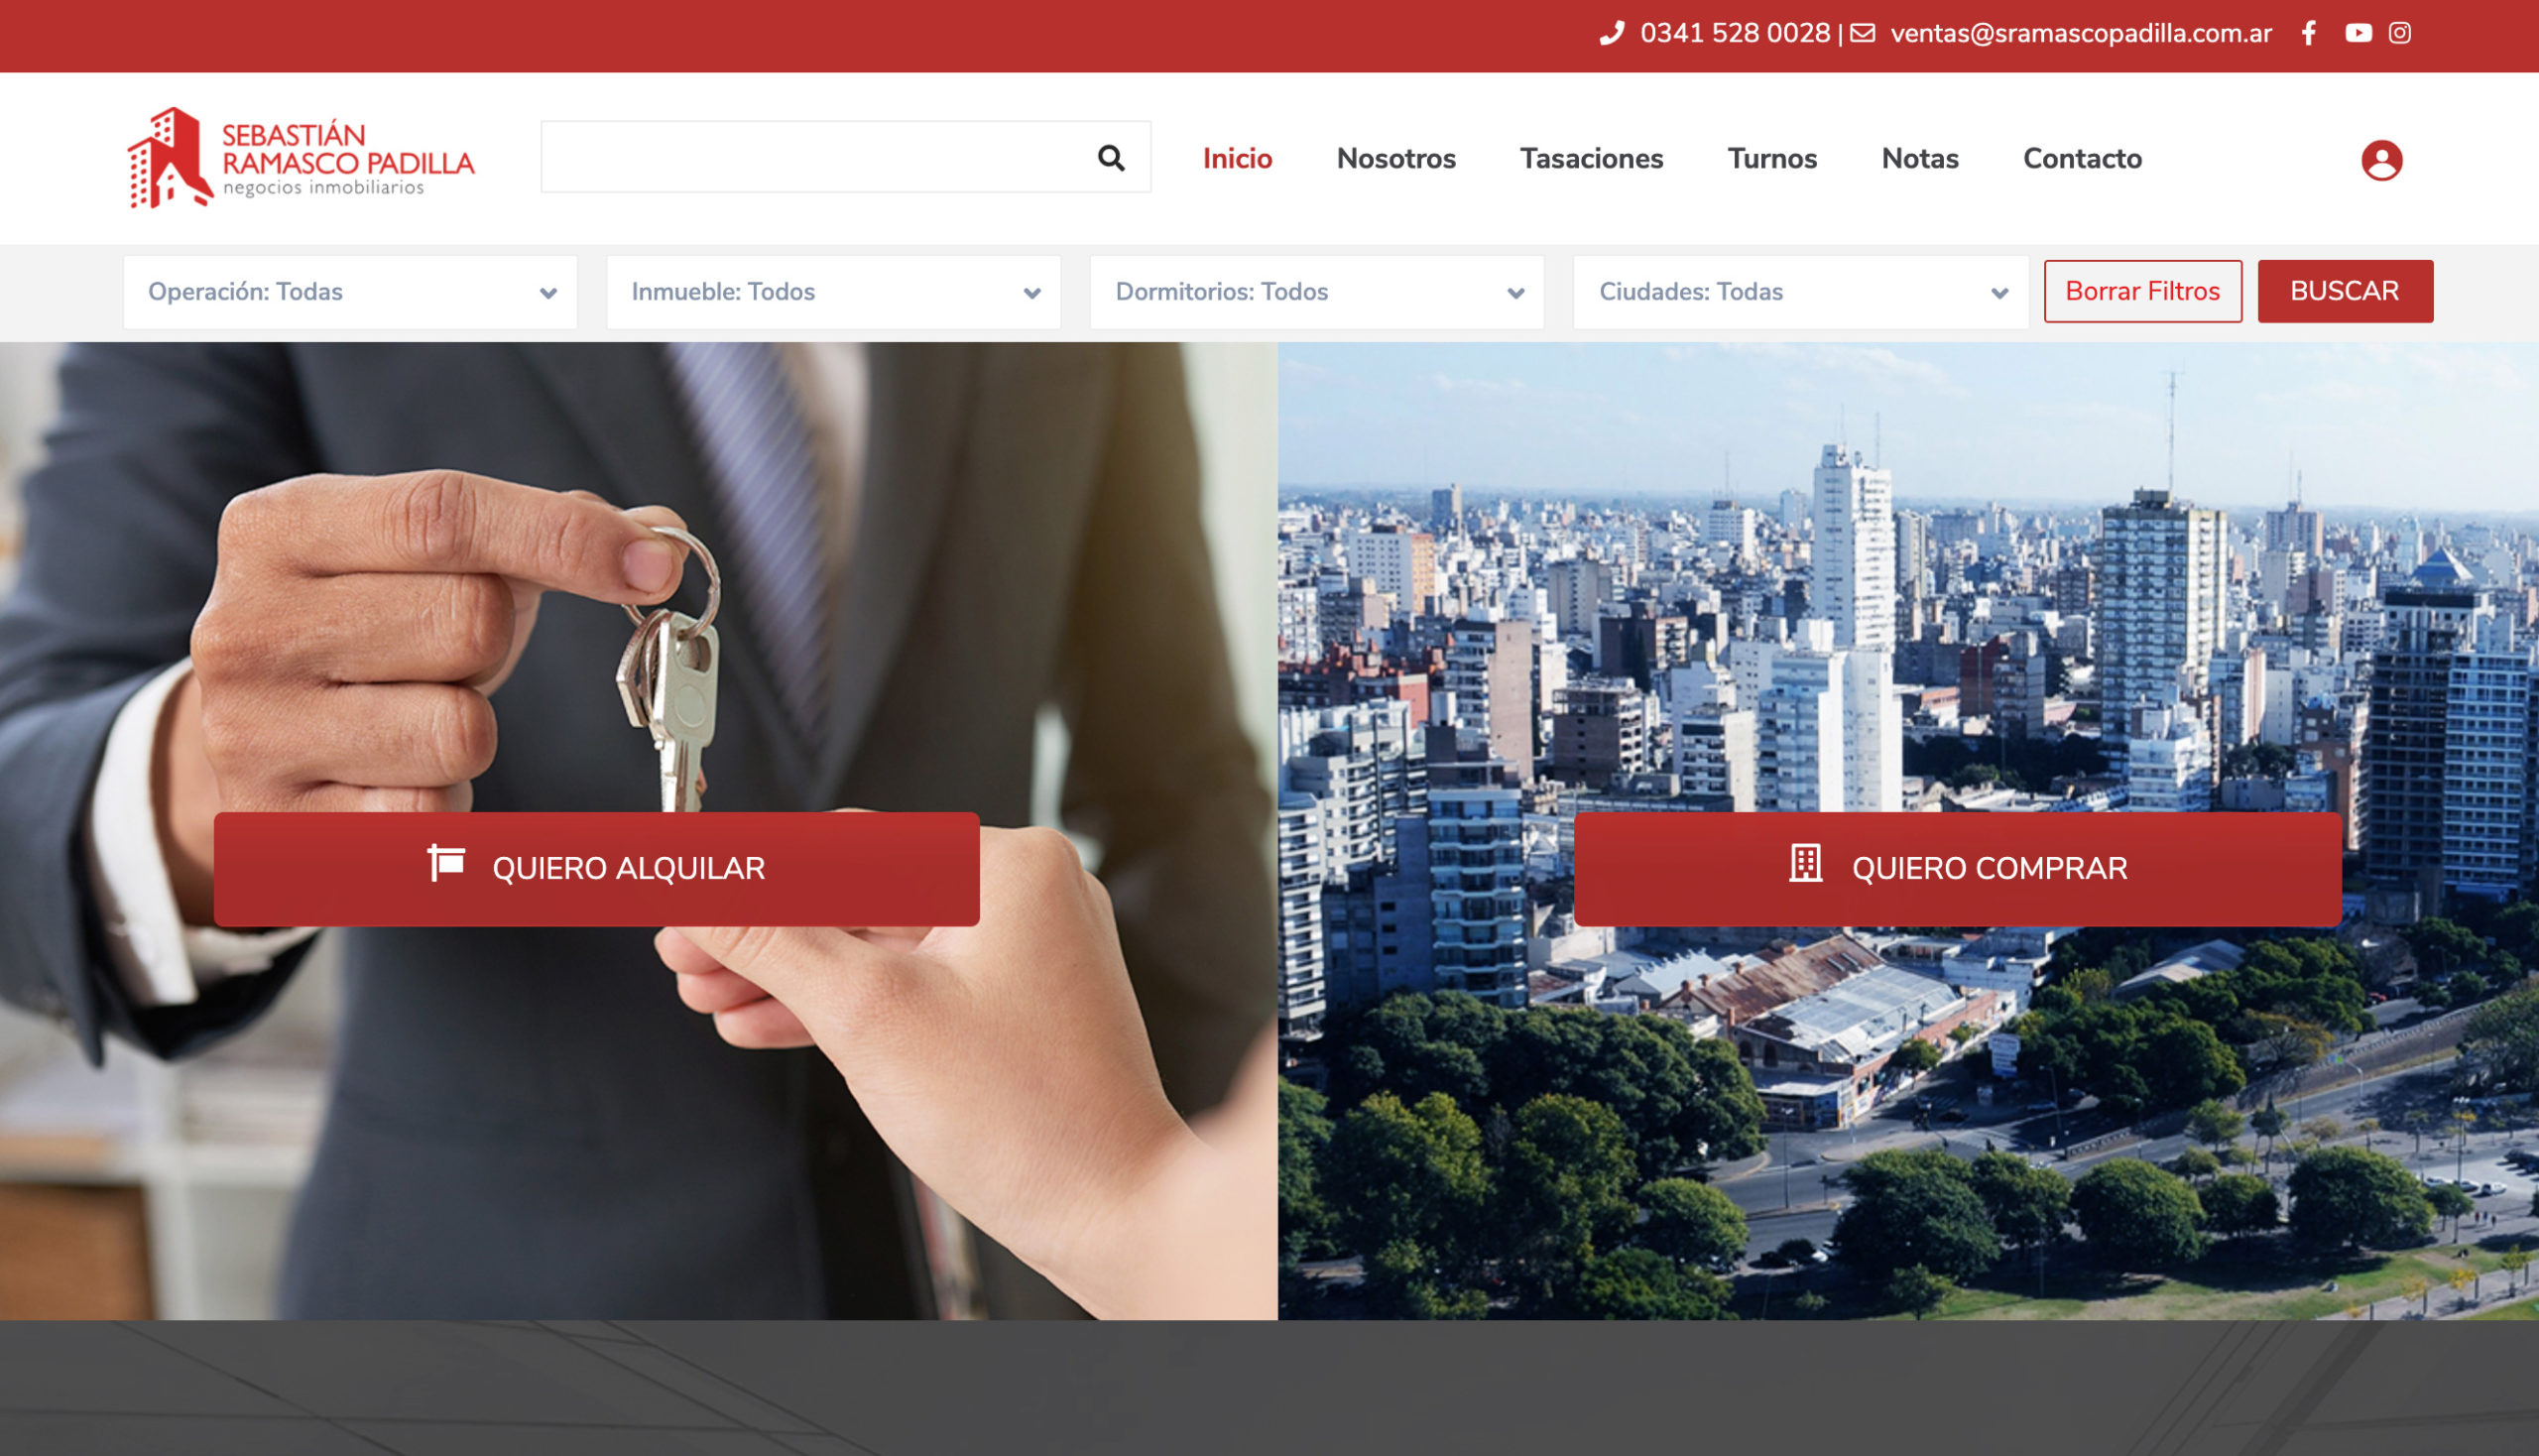Call the 0341 528 0028 number
Screen dimensions: 2539x1456
(x=1734, y=34)
